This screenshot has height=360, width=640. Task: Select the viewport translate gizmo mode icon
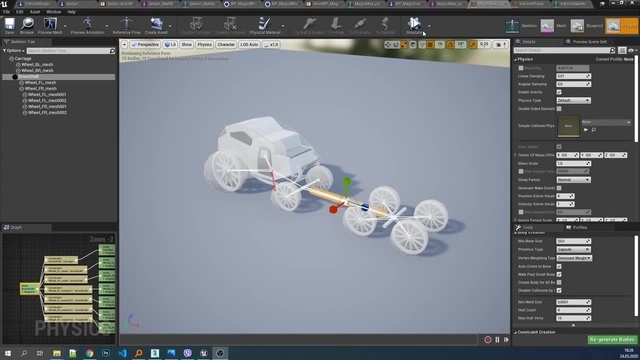(x=388, y=44)
